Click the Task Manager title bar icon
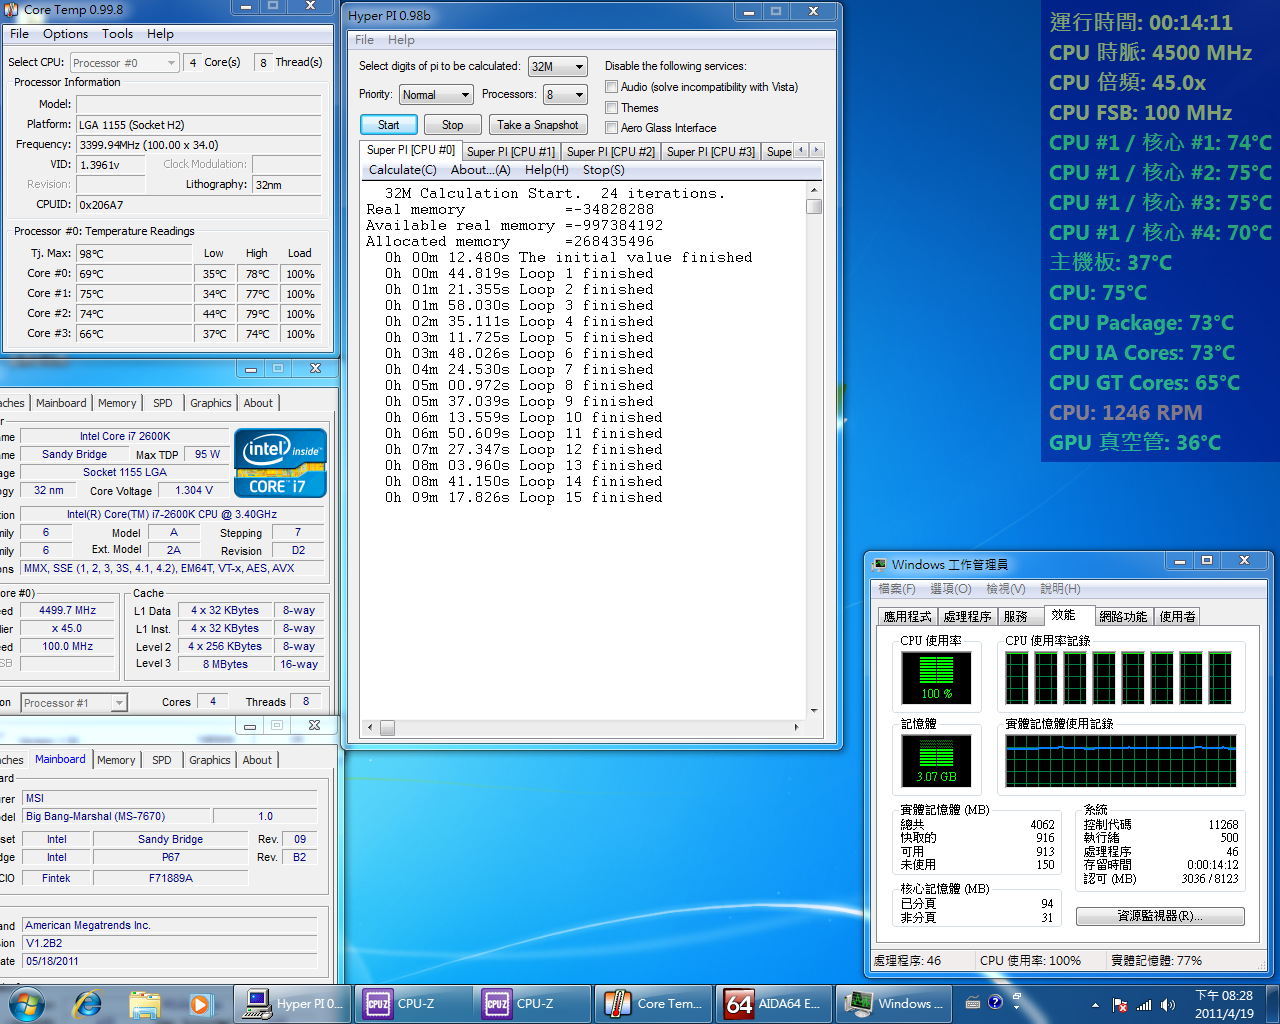This screenshot has width=1280, height=1024. point(879,565)
